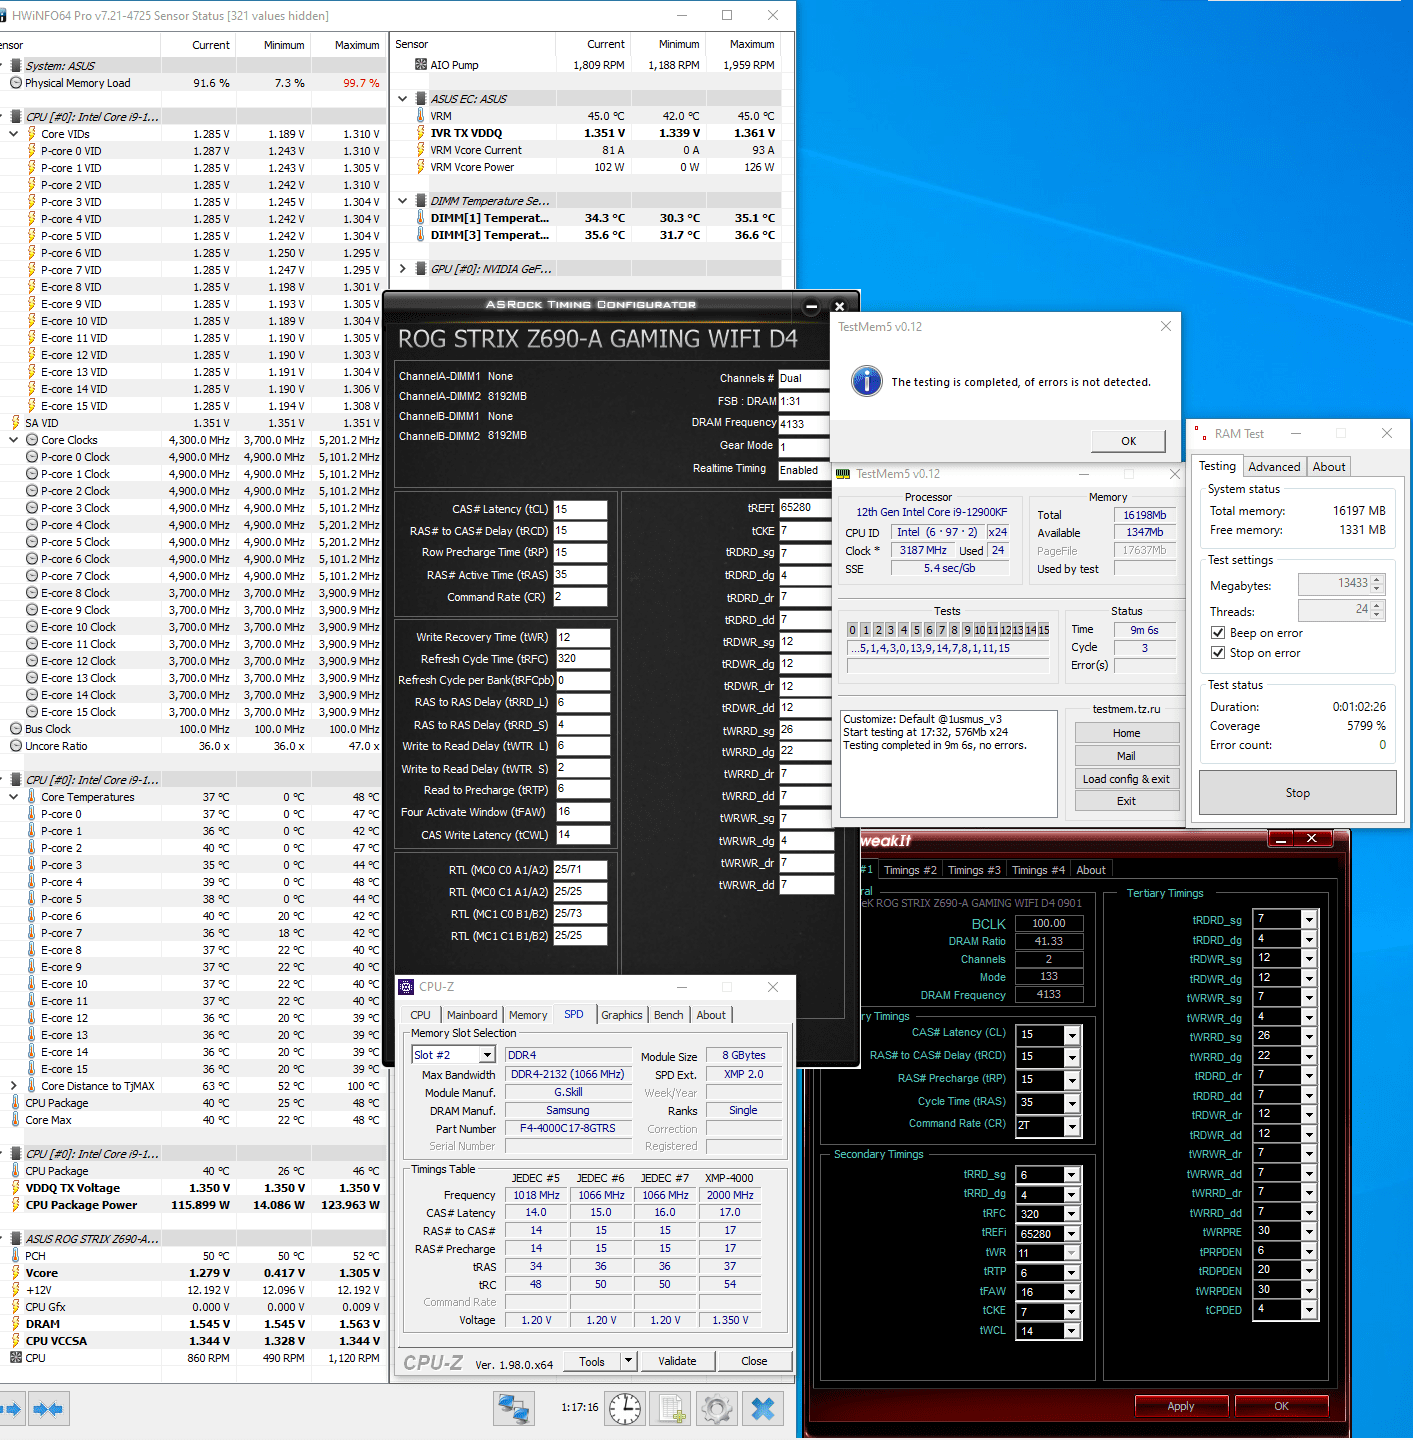
Task: Minimize the MemTweakIt window with red button
Action: click(x=1281, y=839)
